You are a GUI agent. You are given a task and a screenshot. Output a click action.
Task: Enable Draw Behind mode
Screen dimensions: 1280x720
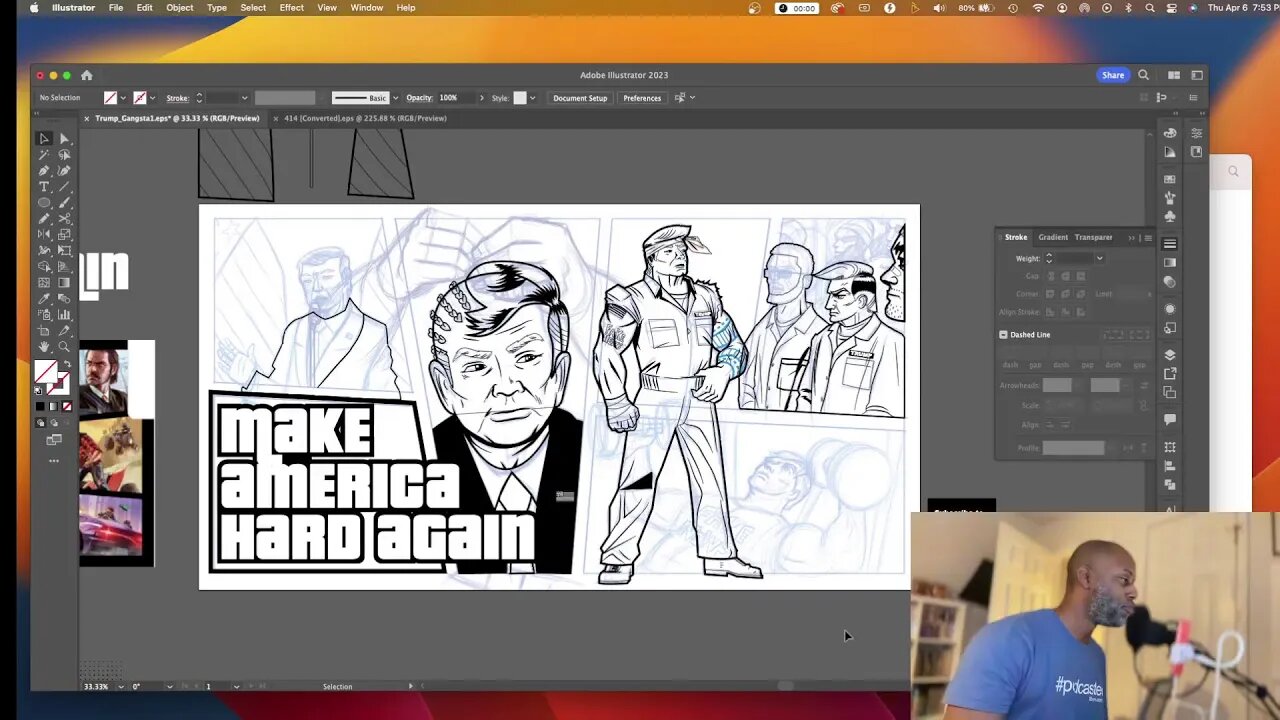(x=53, y=422)
